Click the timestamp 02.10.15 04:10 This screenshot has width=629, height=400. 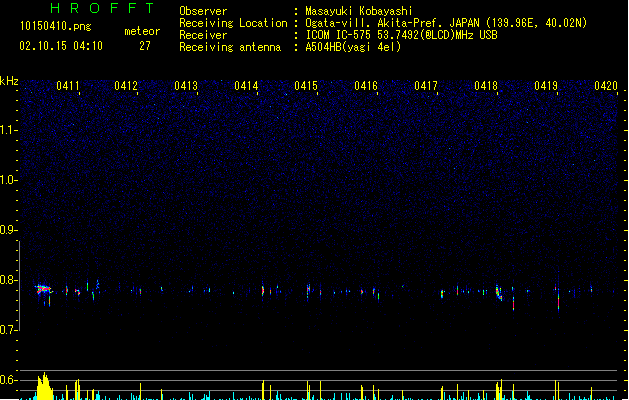(61, 46)
